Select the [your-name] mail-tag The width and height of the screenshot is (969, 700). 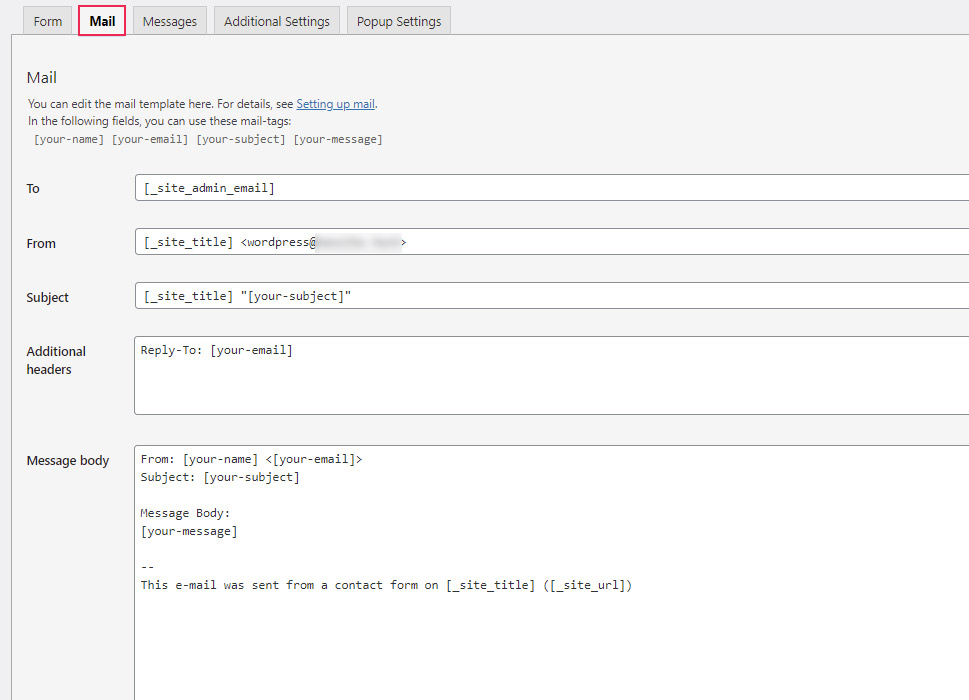click(x=69, y=139)
